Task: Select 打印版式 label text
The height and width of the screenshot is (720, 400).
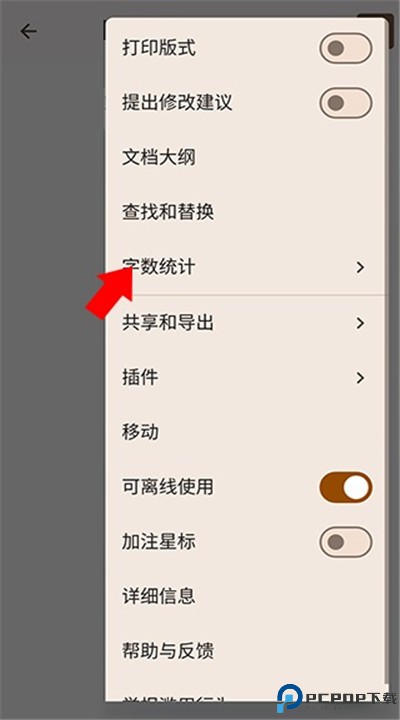Action: [159, 48]
